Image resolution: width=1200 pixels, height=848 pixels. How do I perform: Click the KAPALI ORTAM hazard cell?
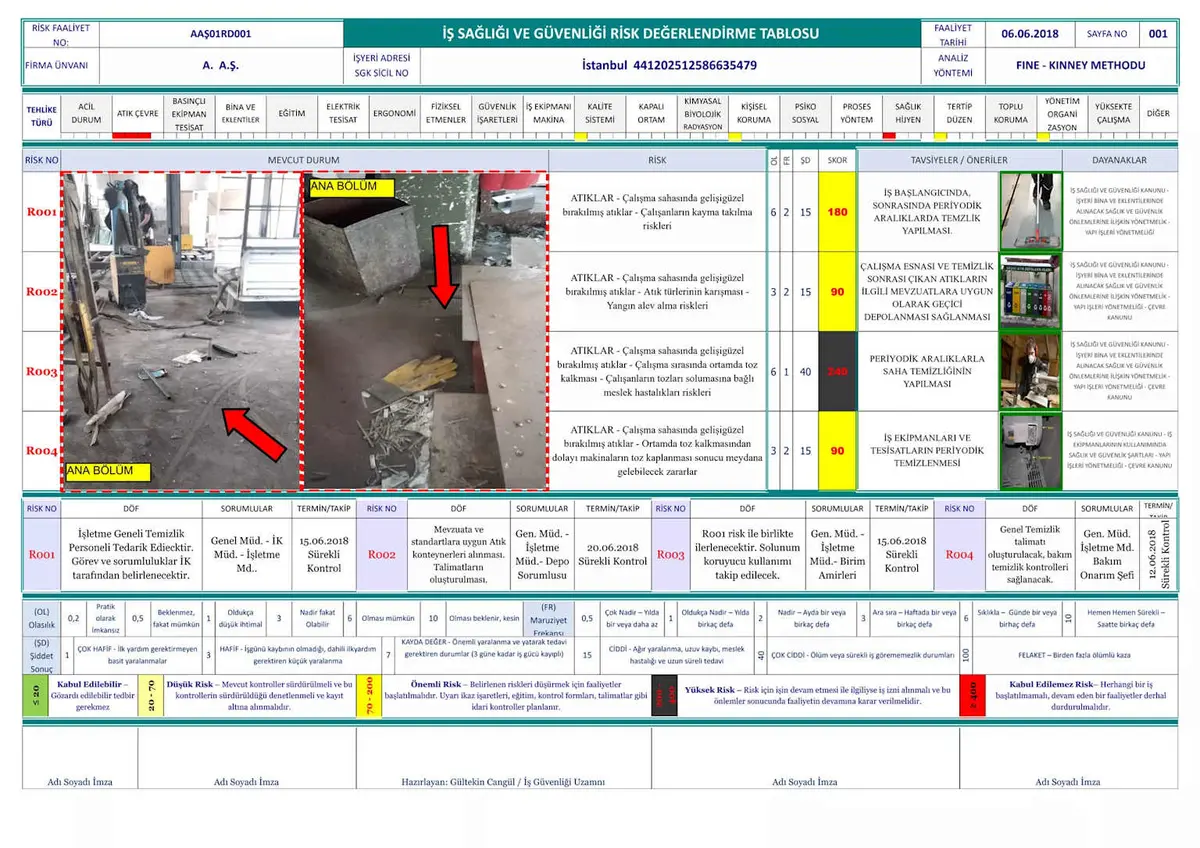(x=651, y=113)
